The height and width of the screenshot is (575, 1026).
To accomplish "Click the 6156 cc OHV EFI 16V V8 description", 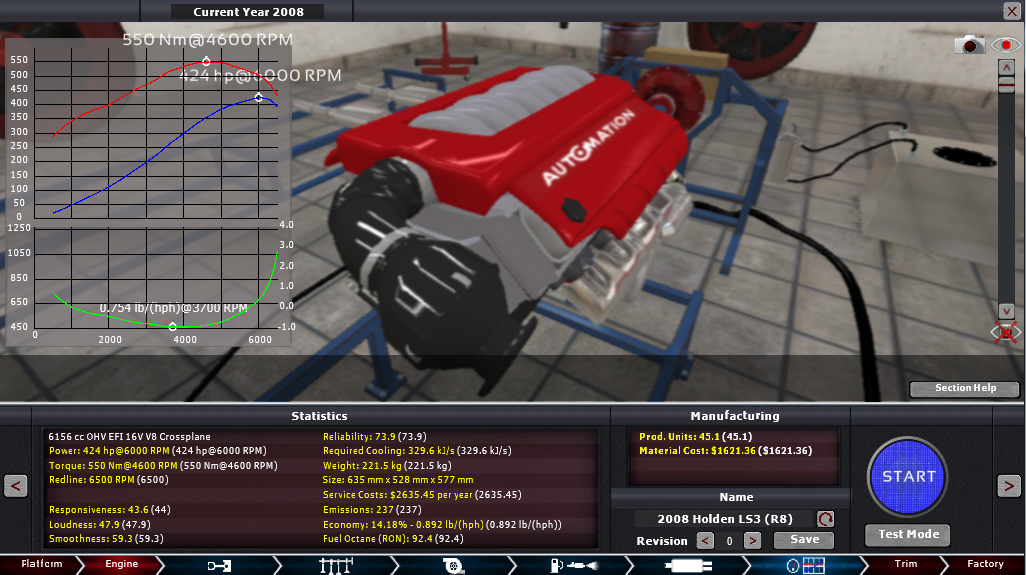I will [x=130, y=436].
